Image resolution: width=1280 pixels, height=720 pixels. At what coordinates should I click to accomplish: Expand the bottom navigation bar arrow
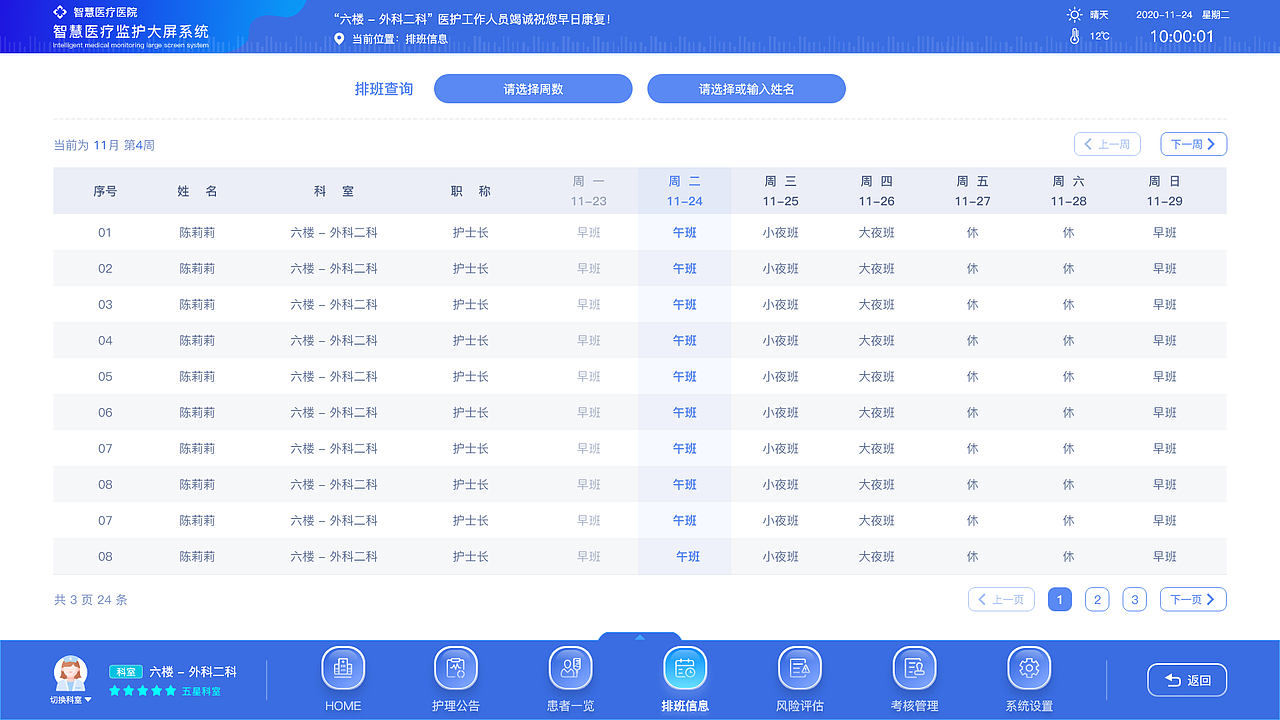point(640,637)
